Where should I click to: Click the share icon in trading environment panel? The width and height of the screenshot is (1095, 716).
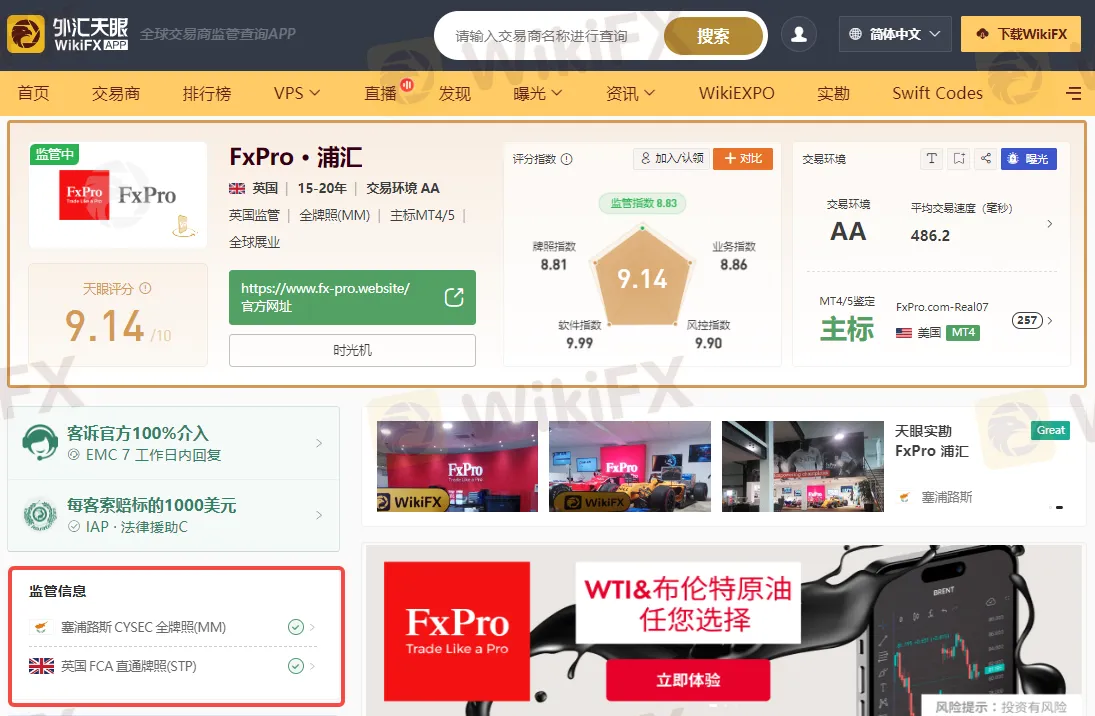(x=985, y=159)
